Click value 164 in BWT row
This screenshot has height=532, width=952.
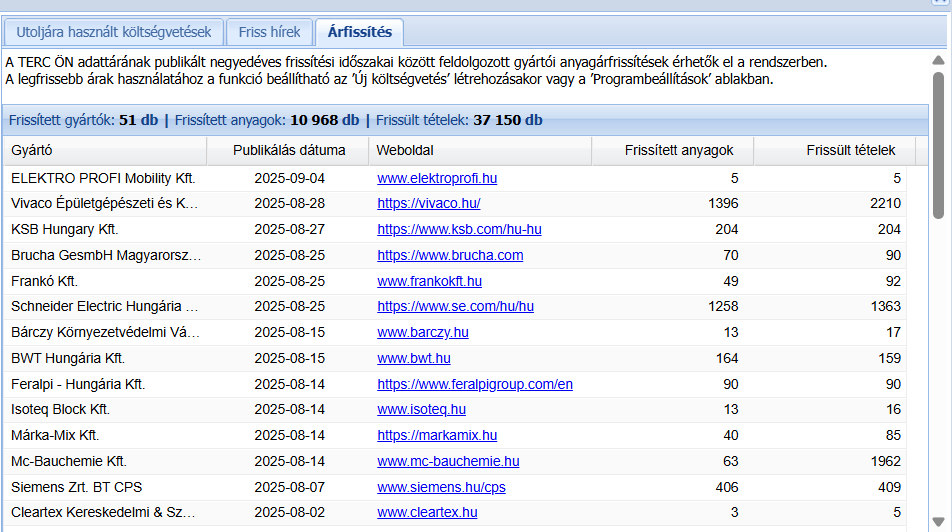click(727, 359)
